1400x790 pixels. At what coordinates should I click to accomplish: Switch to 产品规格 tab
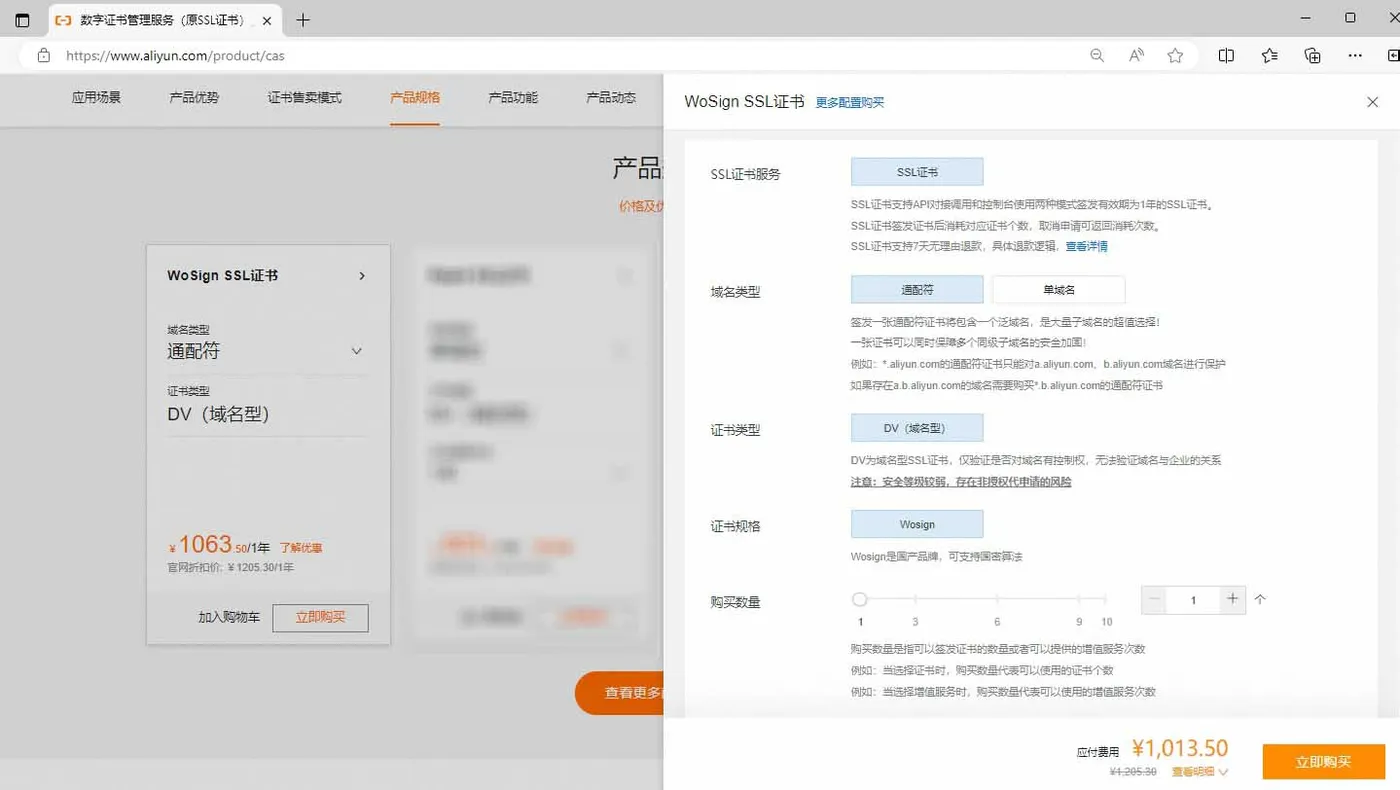tap(415, 97)
